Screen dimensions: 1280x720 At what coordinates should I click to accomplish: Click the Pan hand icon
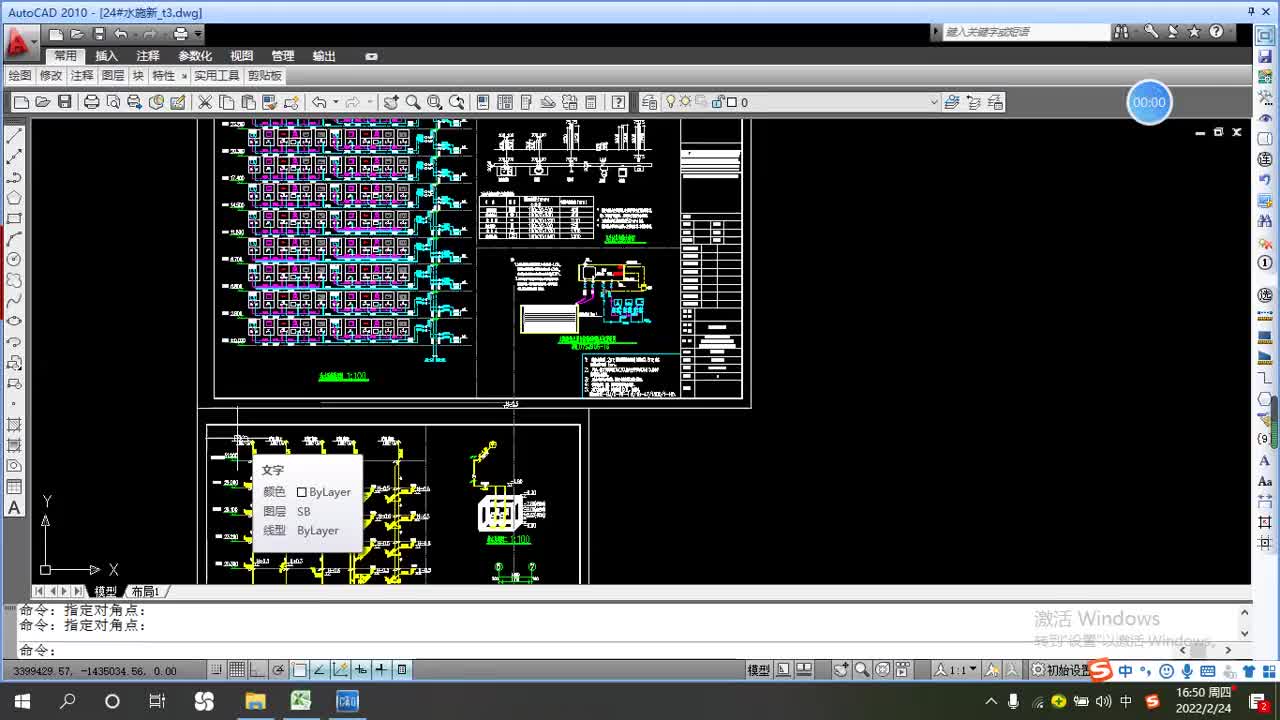tap(391, 102)
